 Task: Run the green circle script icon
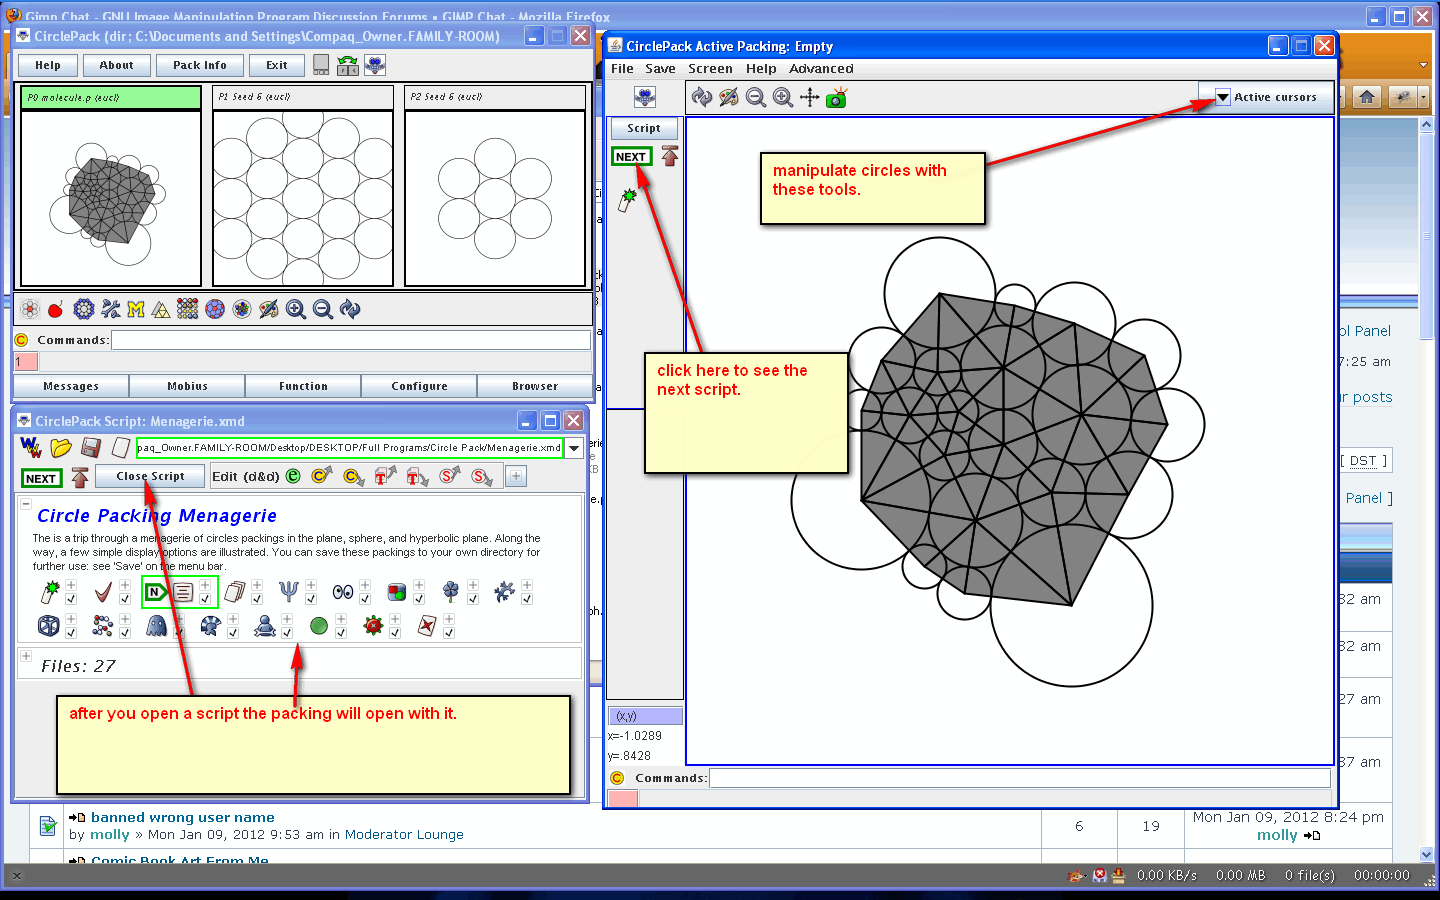tap(319, 626)
